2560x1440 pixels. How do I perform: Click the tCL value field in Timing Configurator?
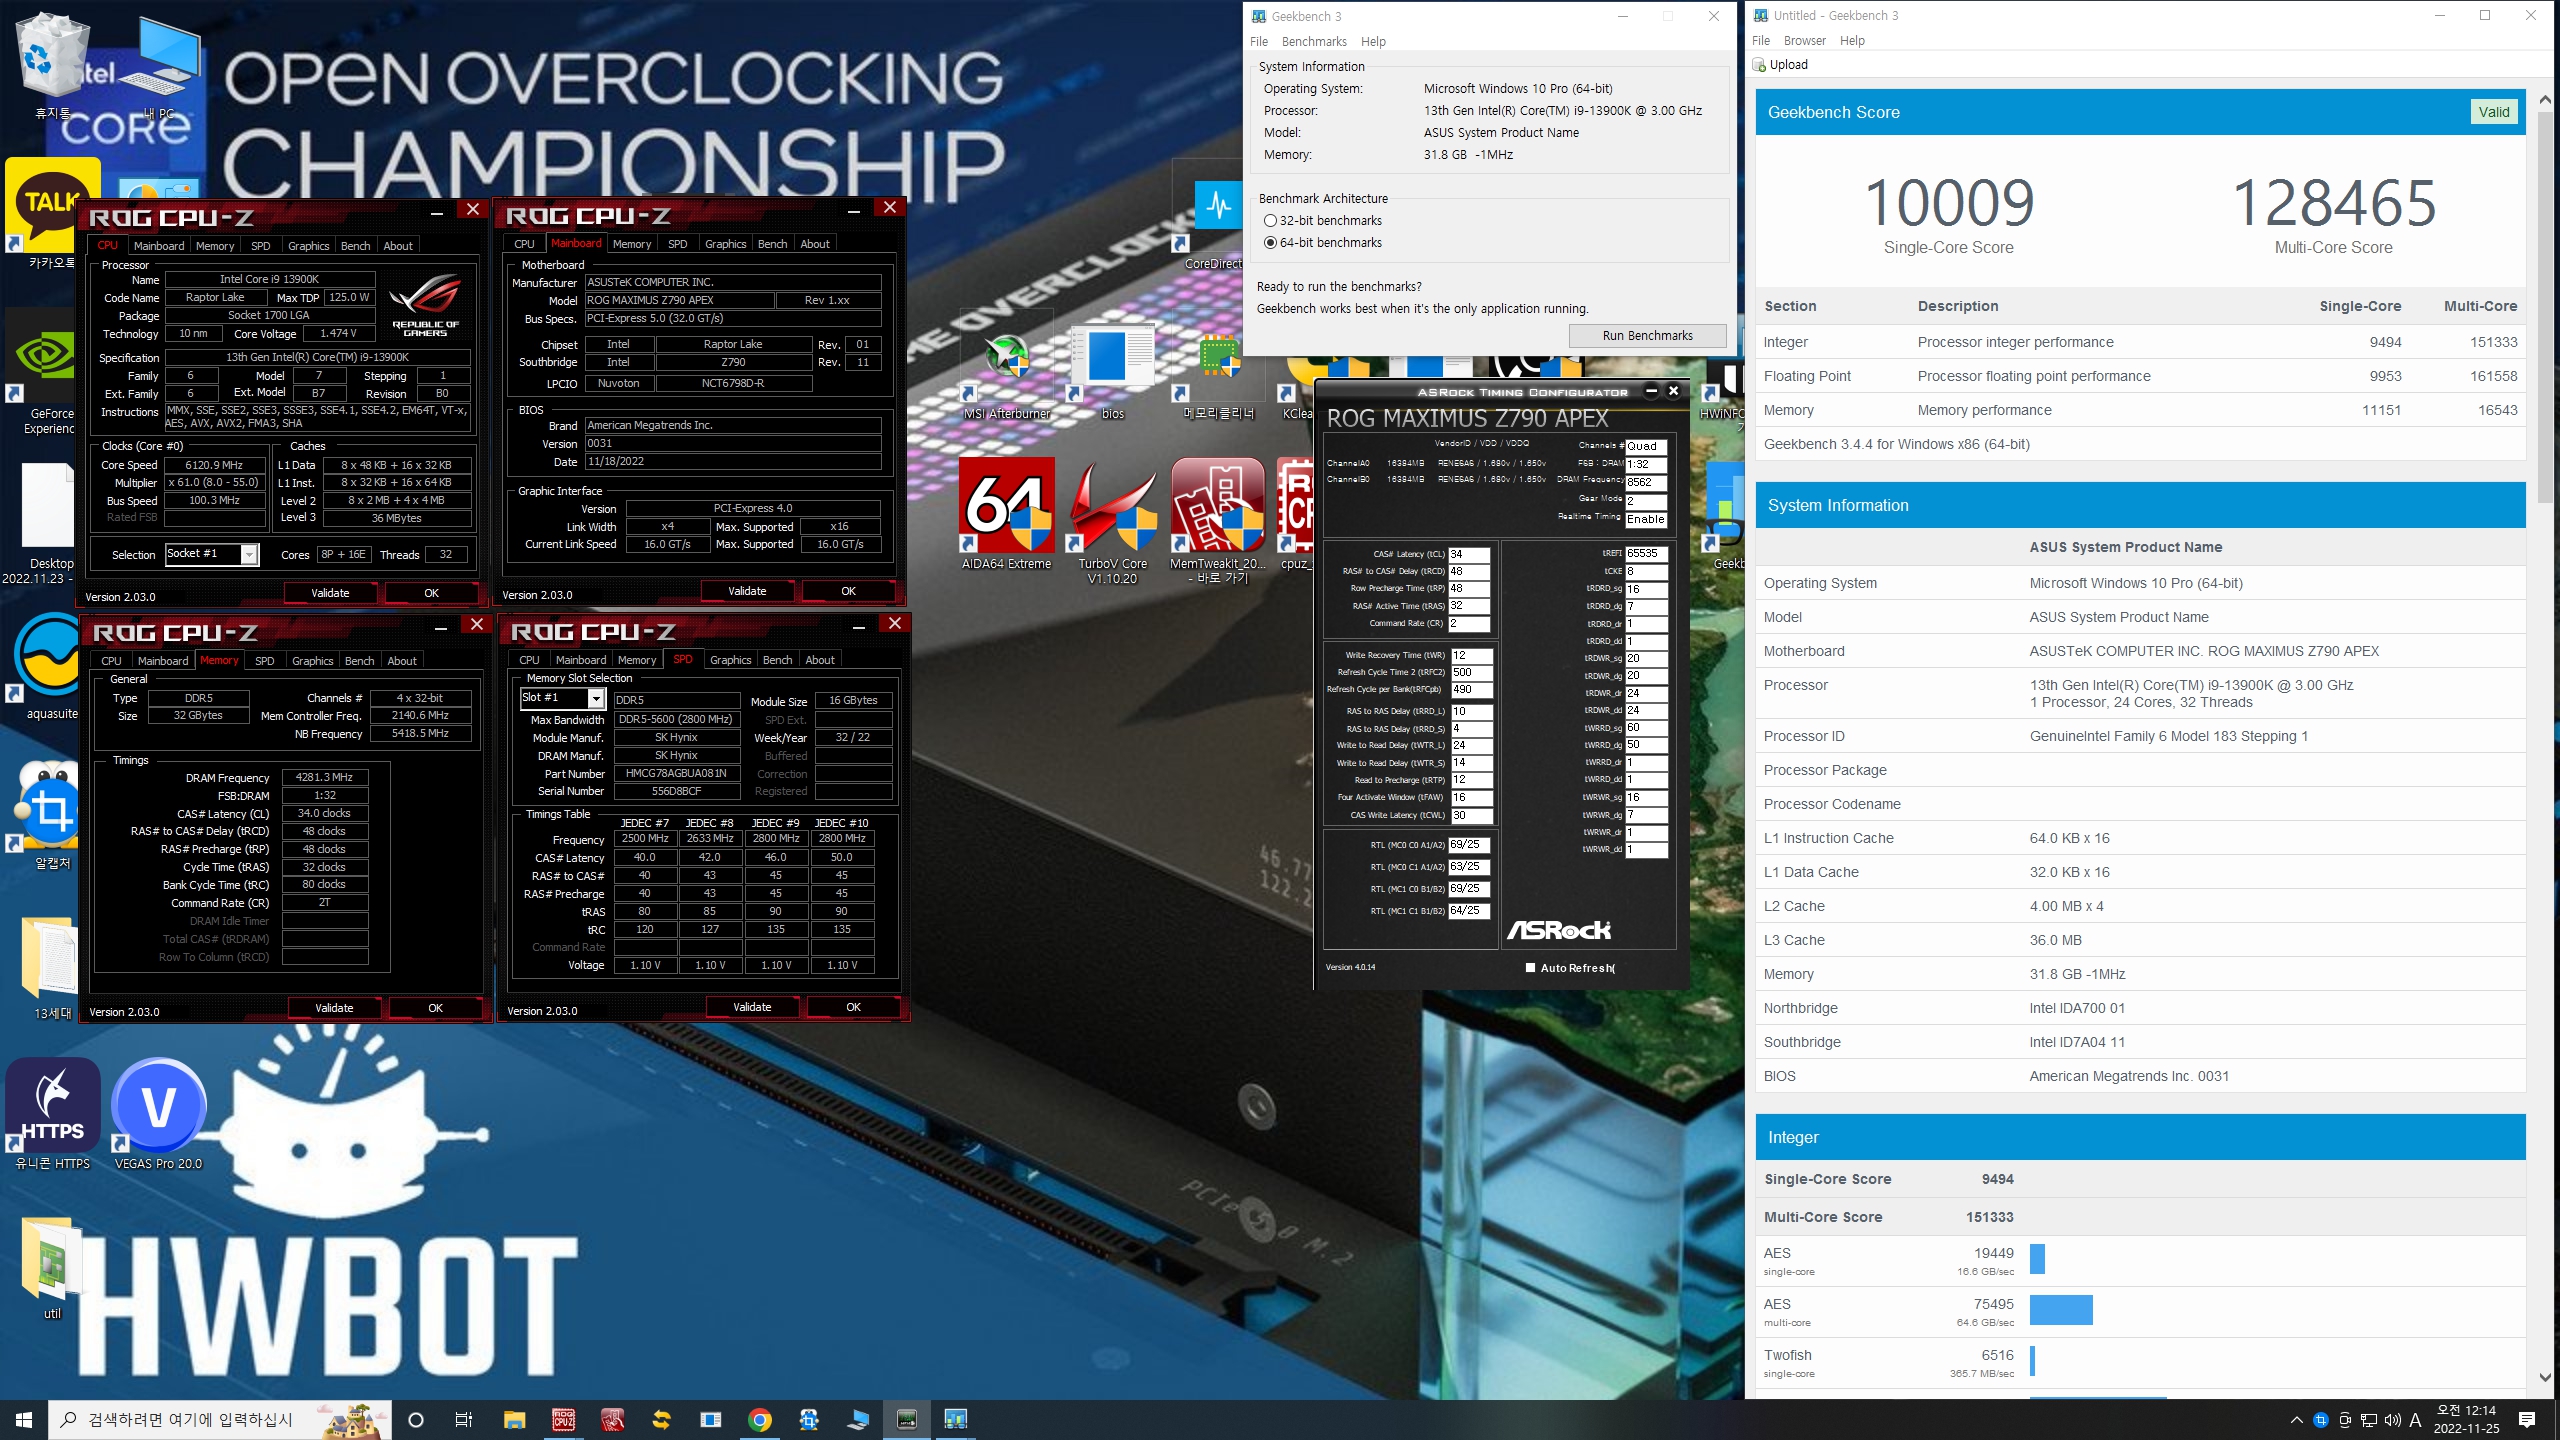tap(1469, 554)
